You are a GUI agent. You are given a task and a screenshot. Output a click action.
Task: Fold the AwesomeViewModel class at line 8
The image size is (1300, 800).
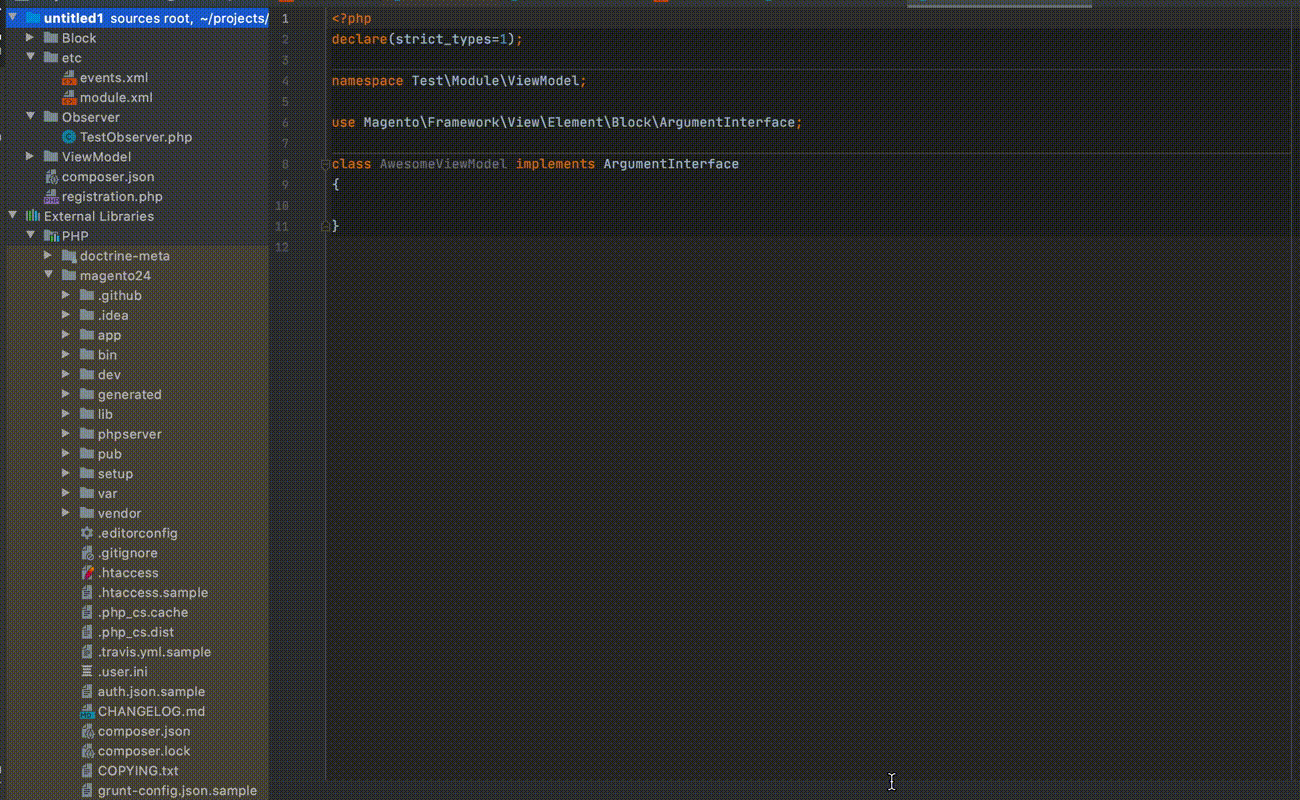(x=325, y=164)
